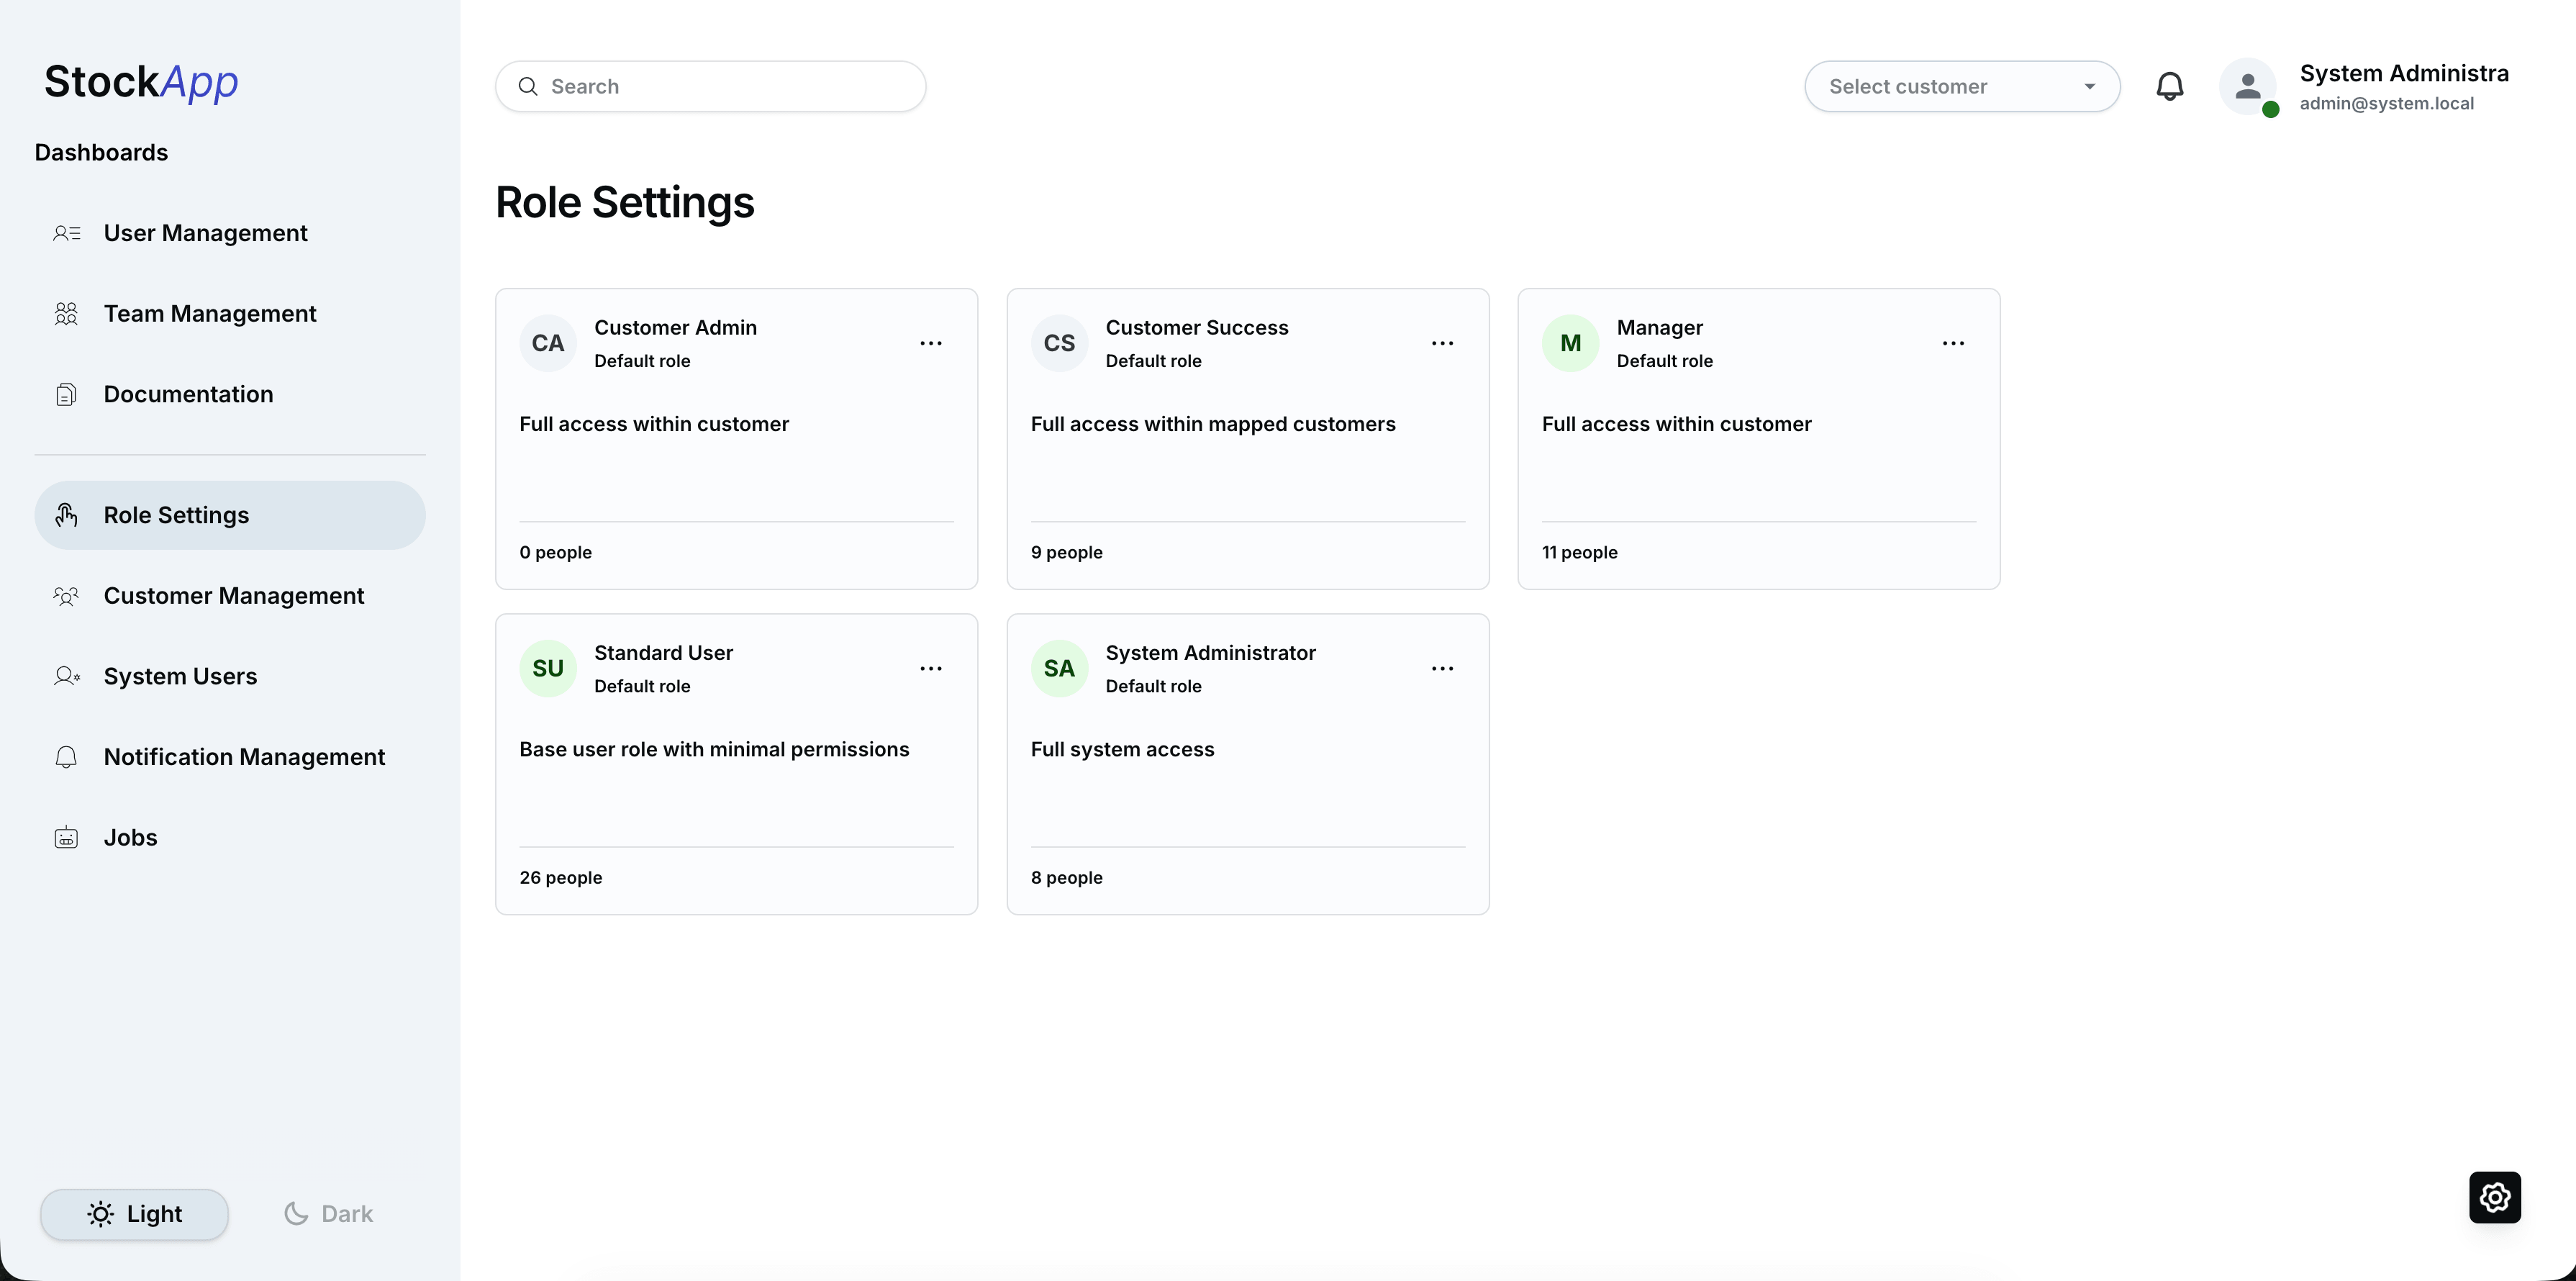2576x1281 pixels.
Task: Open the Select customer dropdown
Action: [1962, 86]
